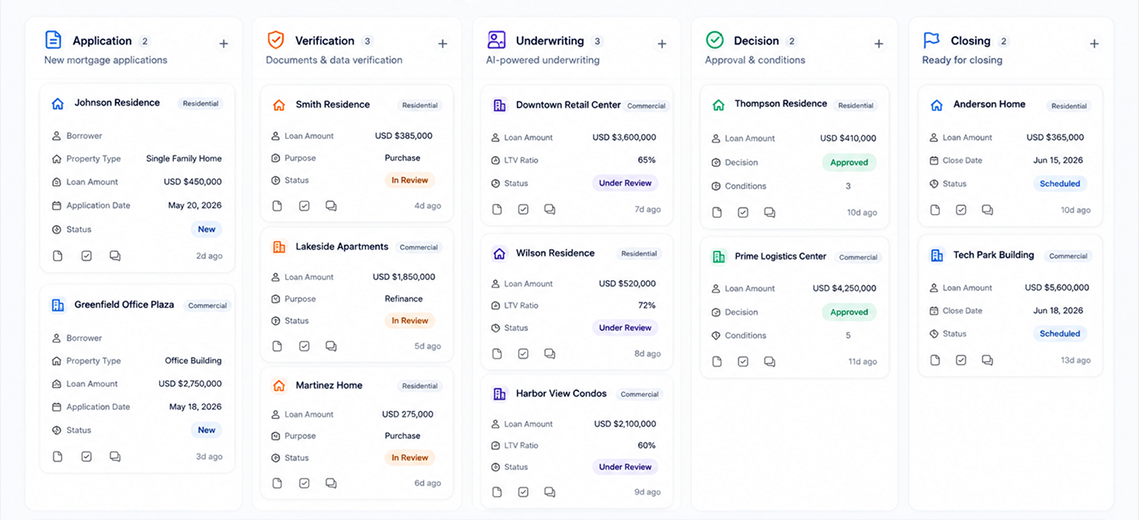The width and height of the screenshot is (1139, 520).
Task: Open comments icon on Downtown Retail Center card
Action: (550, 209)
